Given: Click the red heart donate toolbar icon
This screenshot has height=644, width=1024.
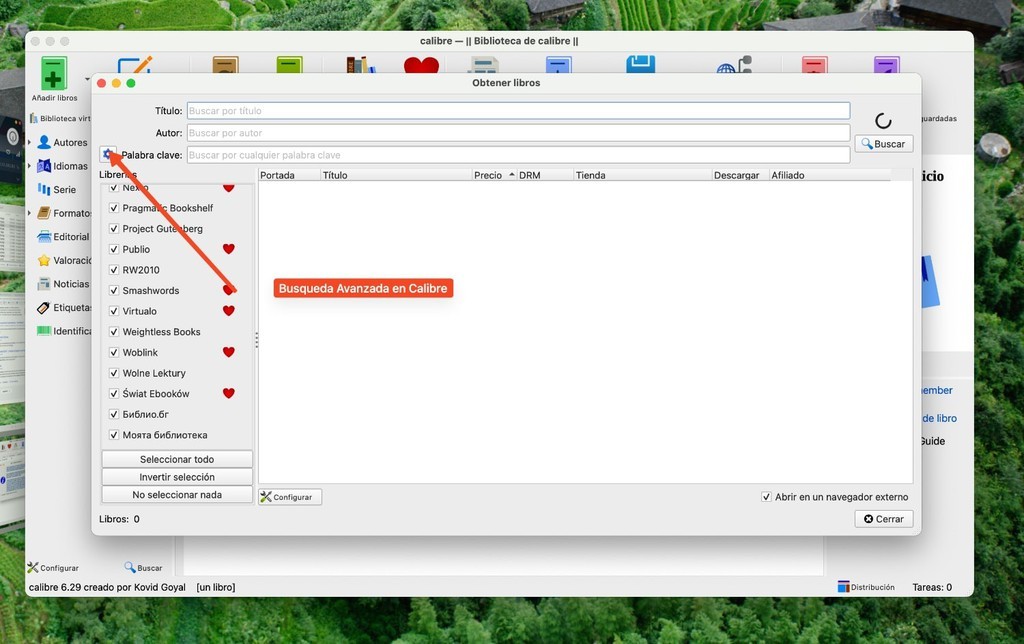Looking at the screenshot, I should 421,65.
